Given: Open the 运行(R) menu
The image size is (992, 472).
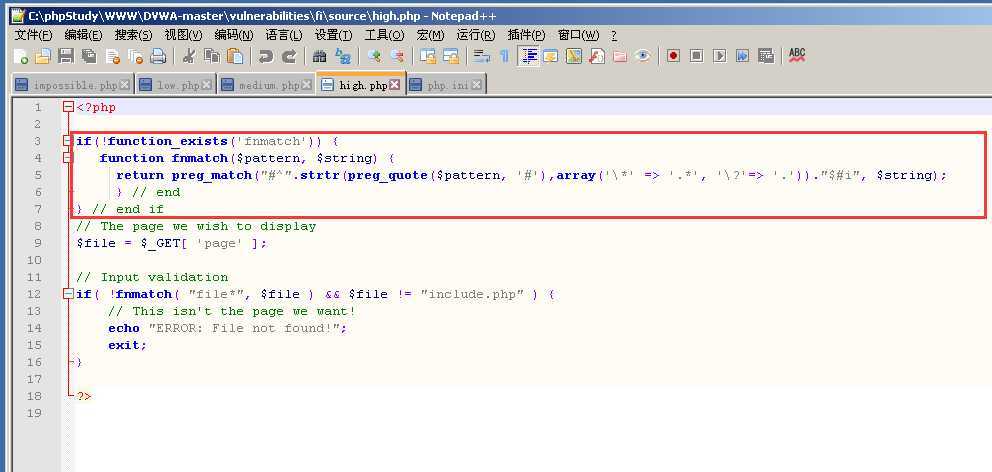Looking at the screenshot, I should pyautogui.click(x=476, y=35).
